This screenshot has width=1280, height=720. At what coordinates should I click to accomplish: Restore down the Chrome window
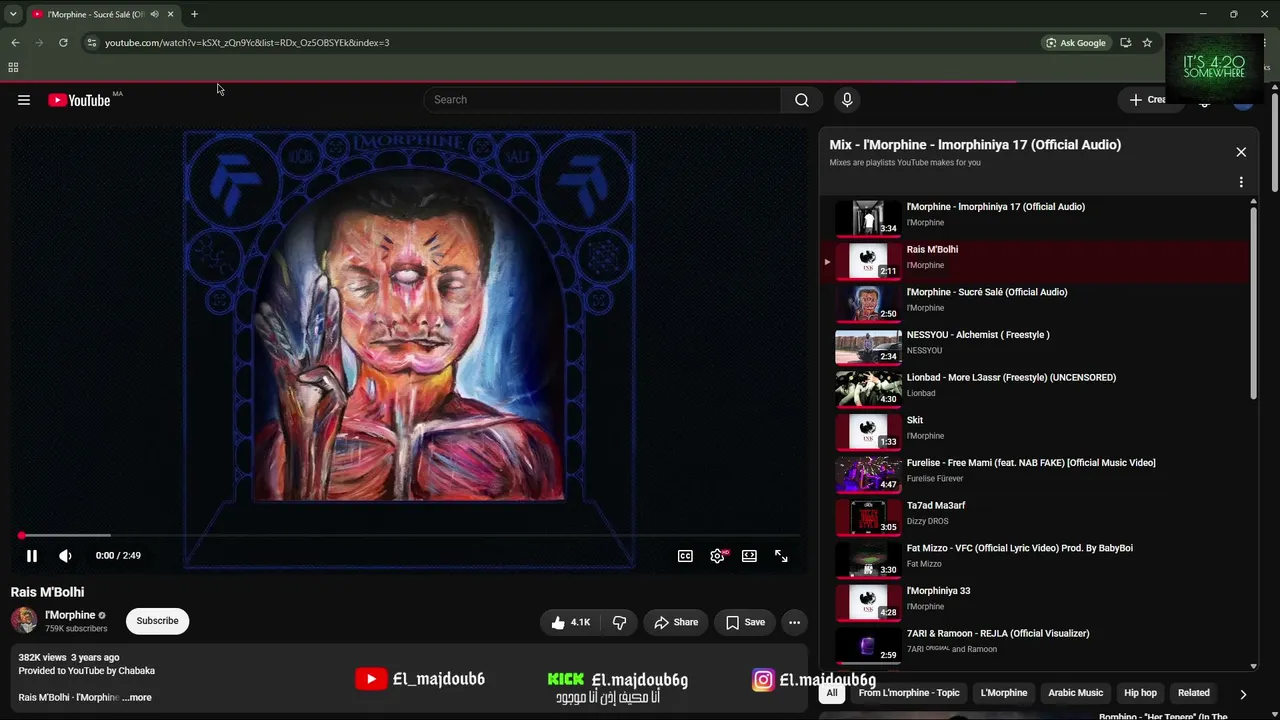1233,14
